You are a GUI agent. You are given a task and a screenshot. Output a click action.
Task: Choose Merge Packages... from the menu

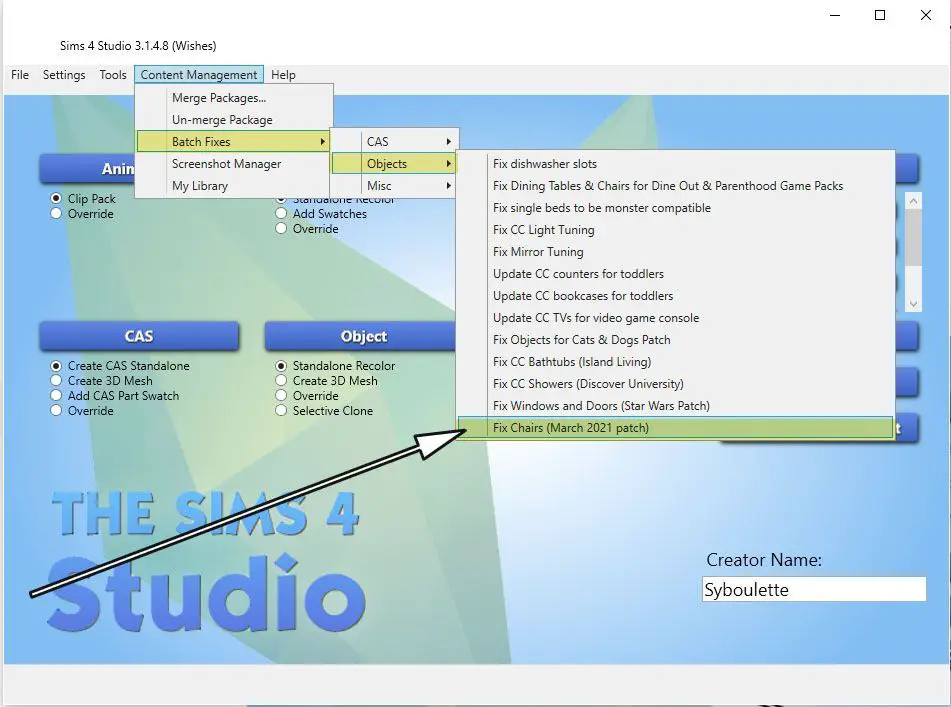point(234,98)
